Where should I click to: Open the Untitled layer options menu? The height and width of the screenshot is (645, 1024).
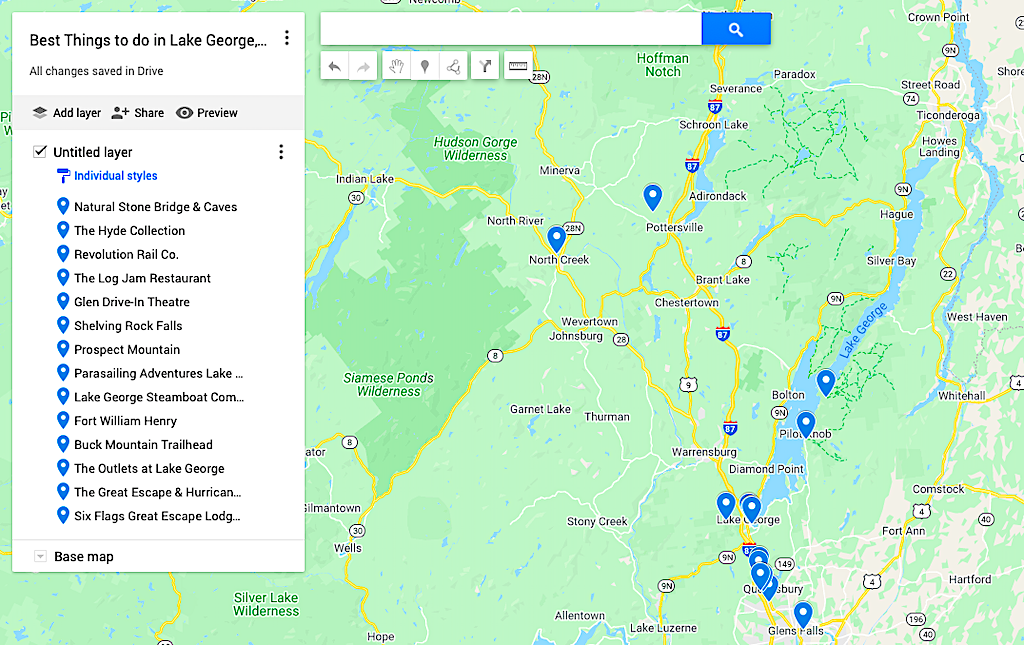click(281, 152)
